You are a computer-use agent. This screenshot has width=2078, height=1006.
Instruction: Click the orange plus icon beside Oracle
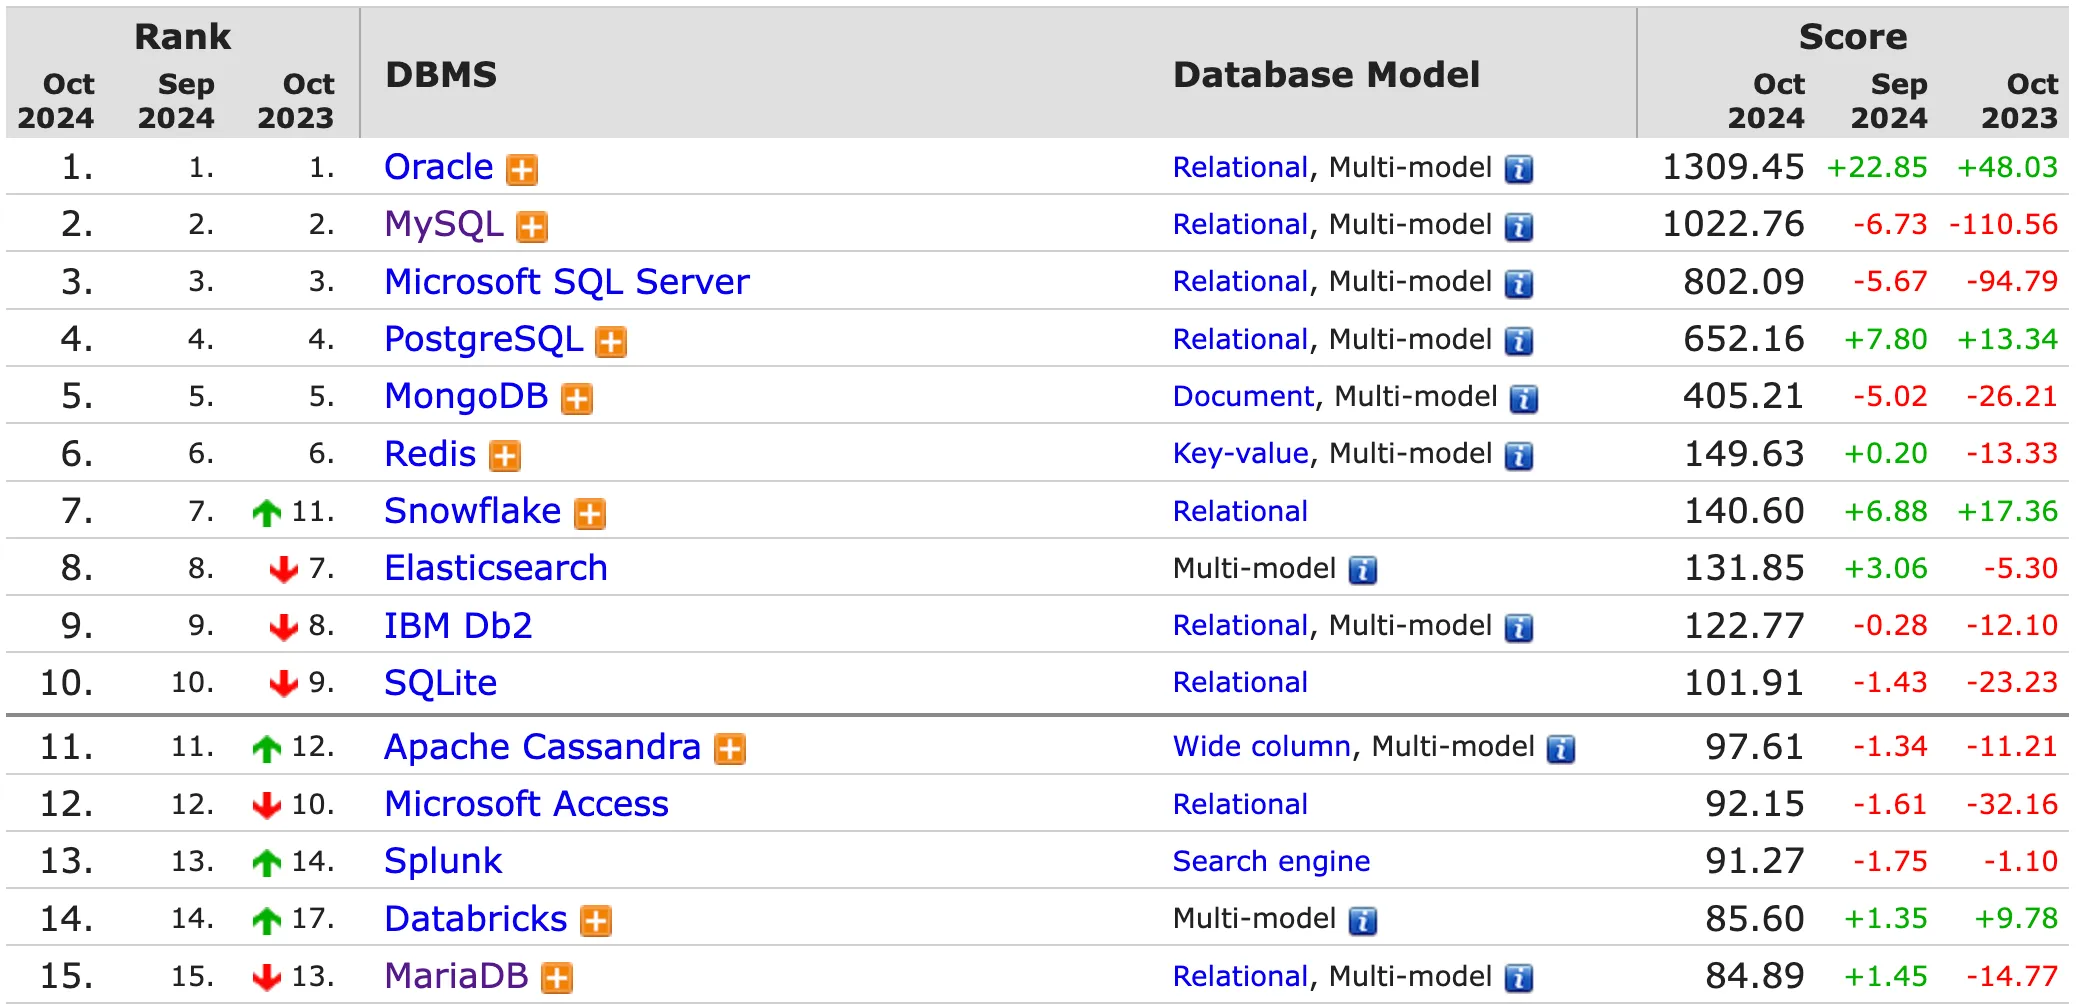[521, 170]
